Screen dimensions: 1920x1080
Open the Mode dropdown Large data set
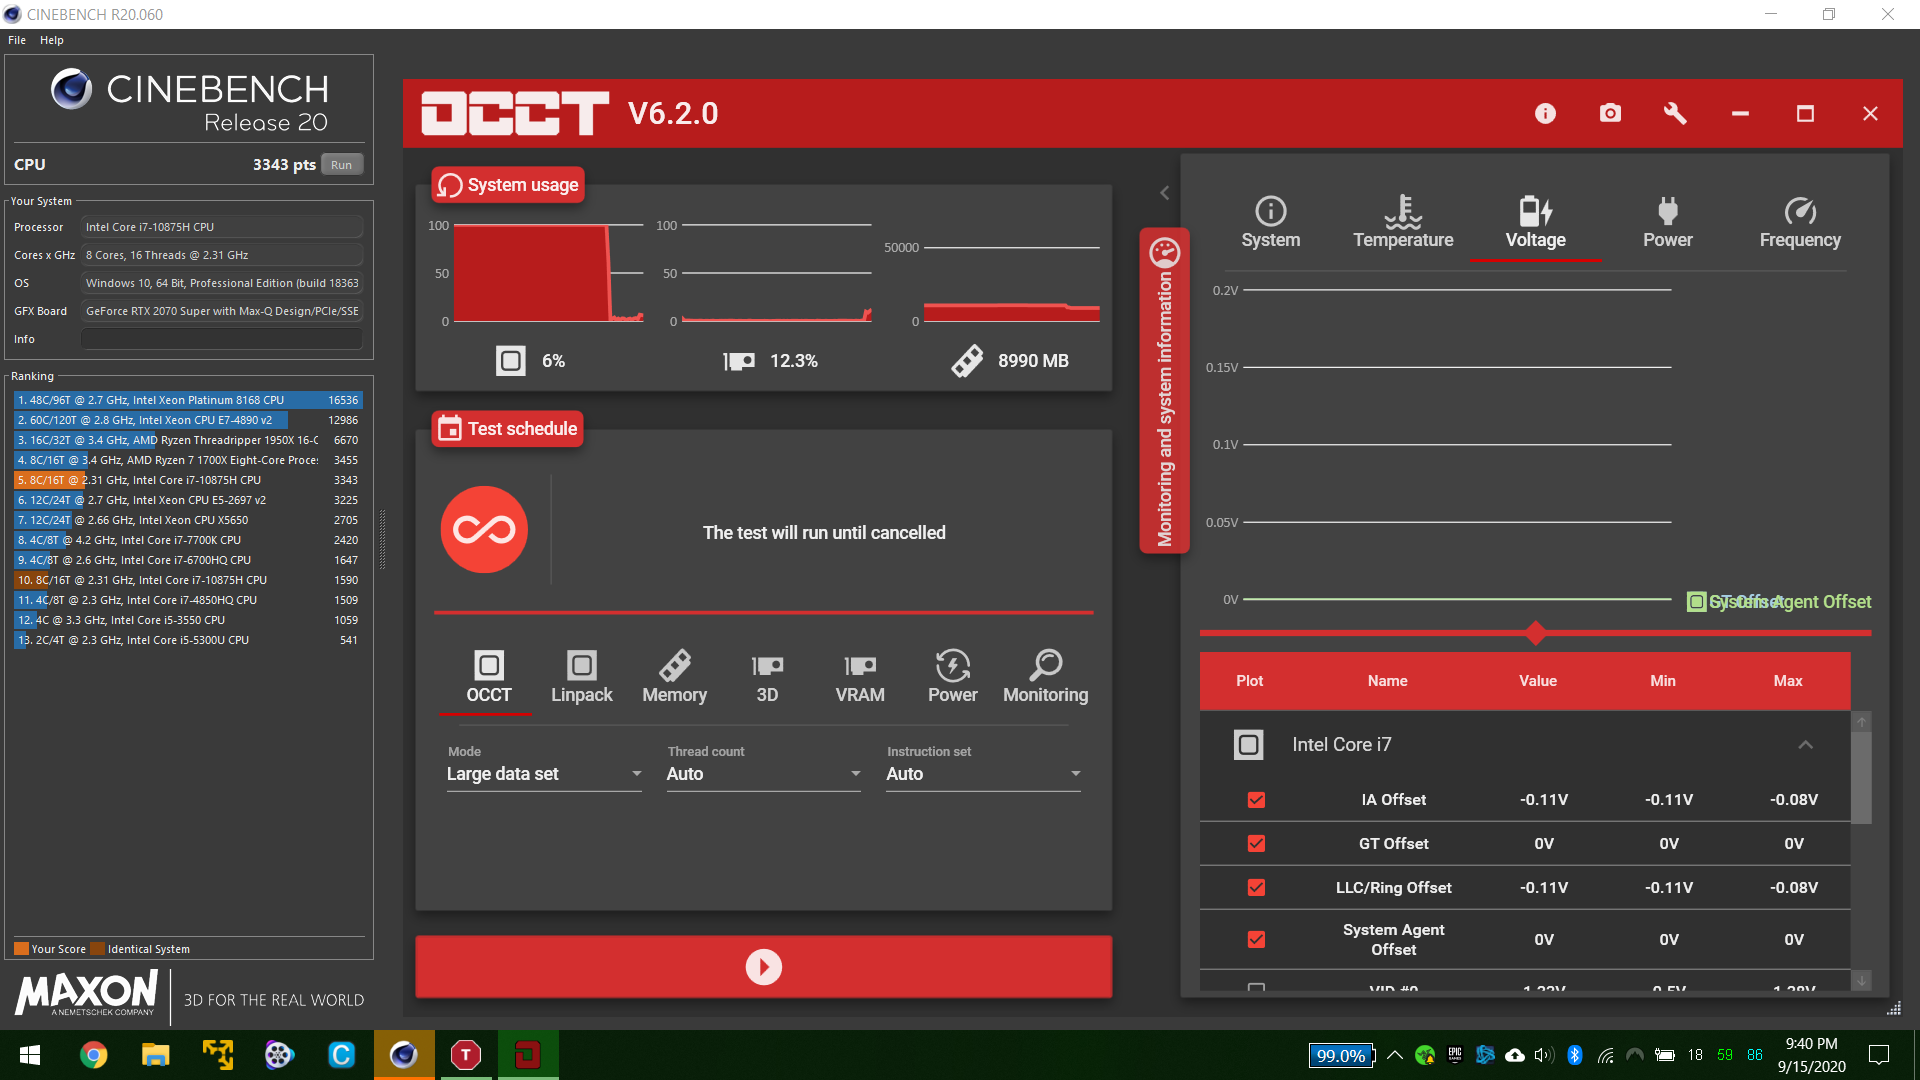click(544, 774)
